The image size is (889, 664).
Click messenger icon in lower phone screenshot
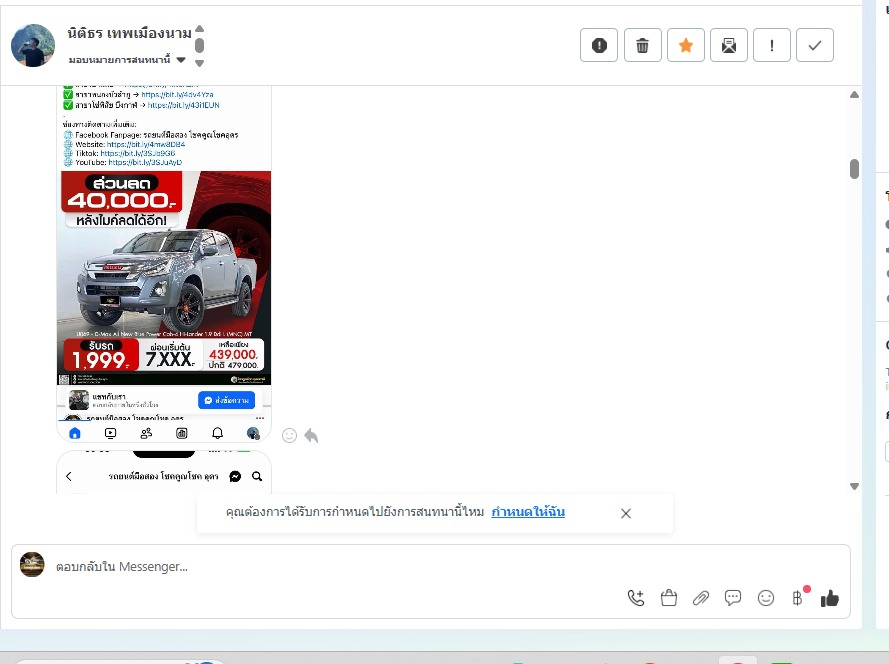pos(235,476)
